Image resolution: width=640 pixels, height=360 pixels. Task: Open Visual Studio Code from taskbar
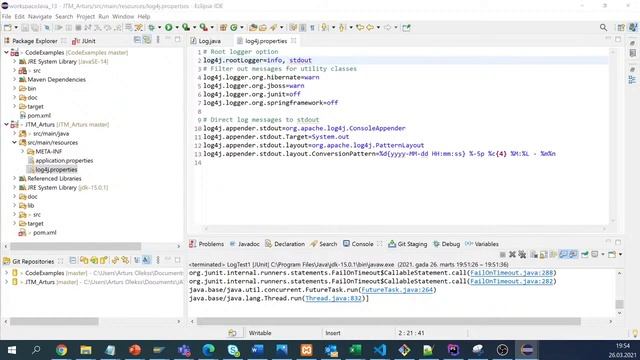[x=380, y=350]
